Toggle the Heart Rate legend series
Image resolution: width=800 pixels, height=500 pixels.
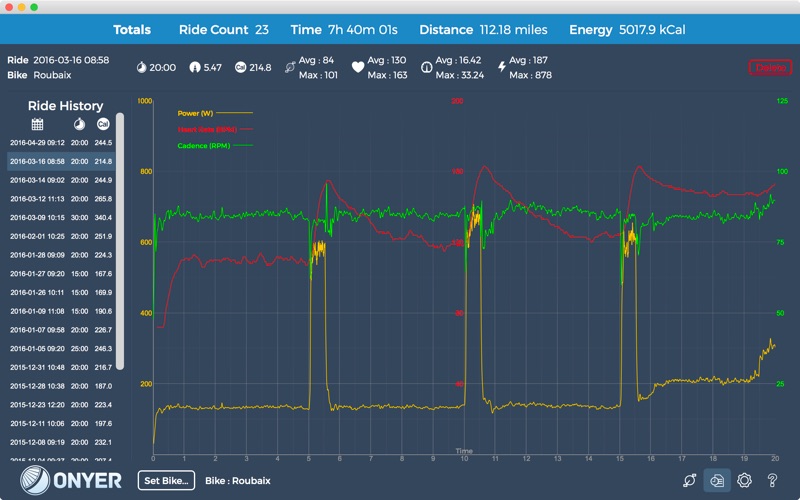tap(215, 130)
